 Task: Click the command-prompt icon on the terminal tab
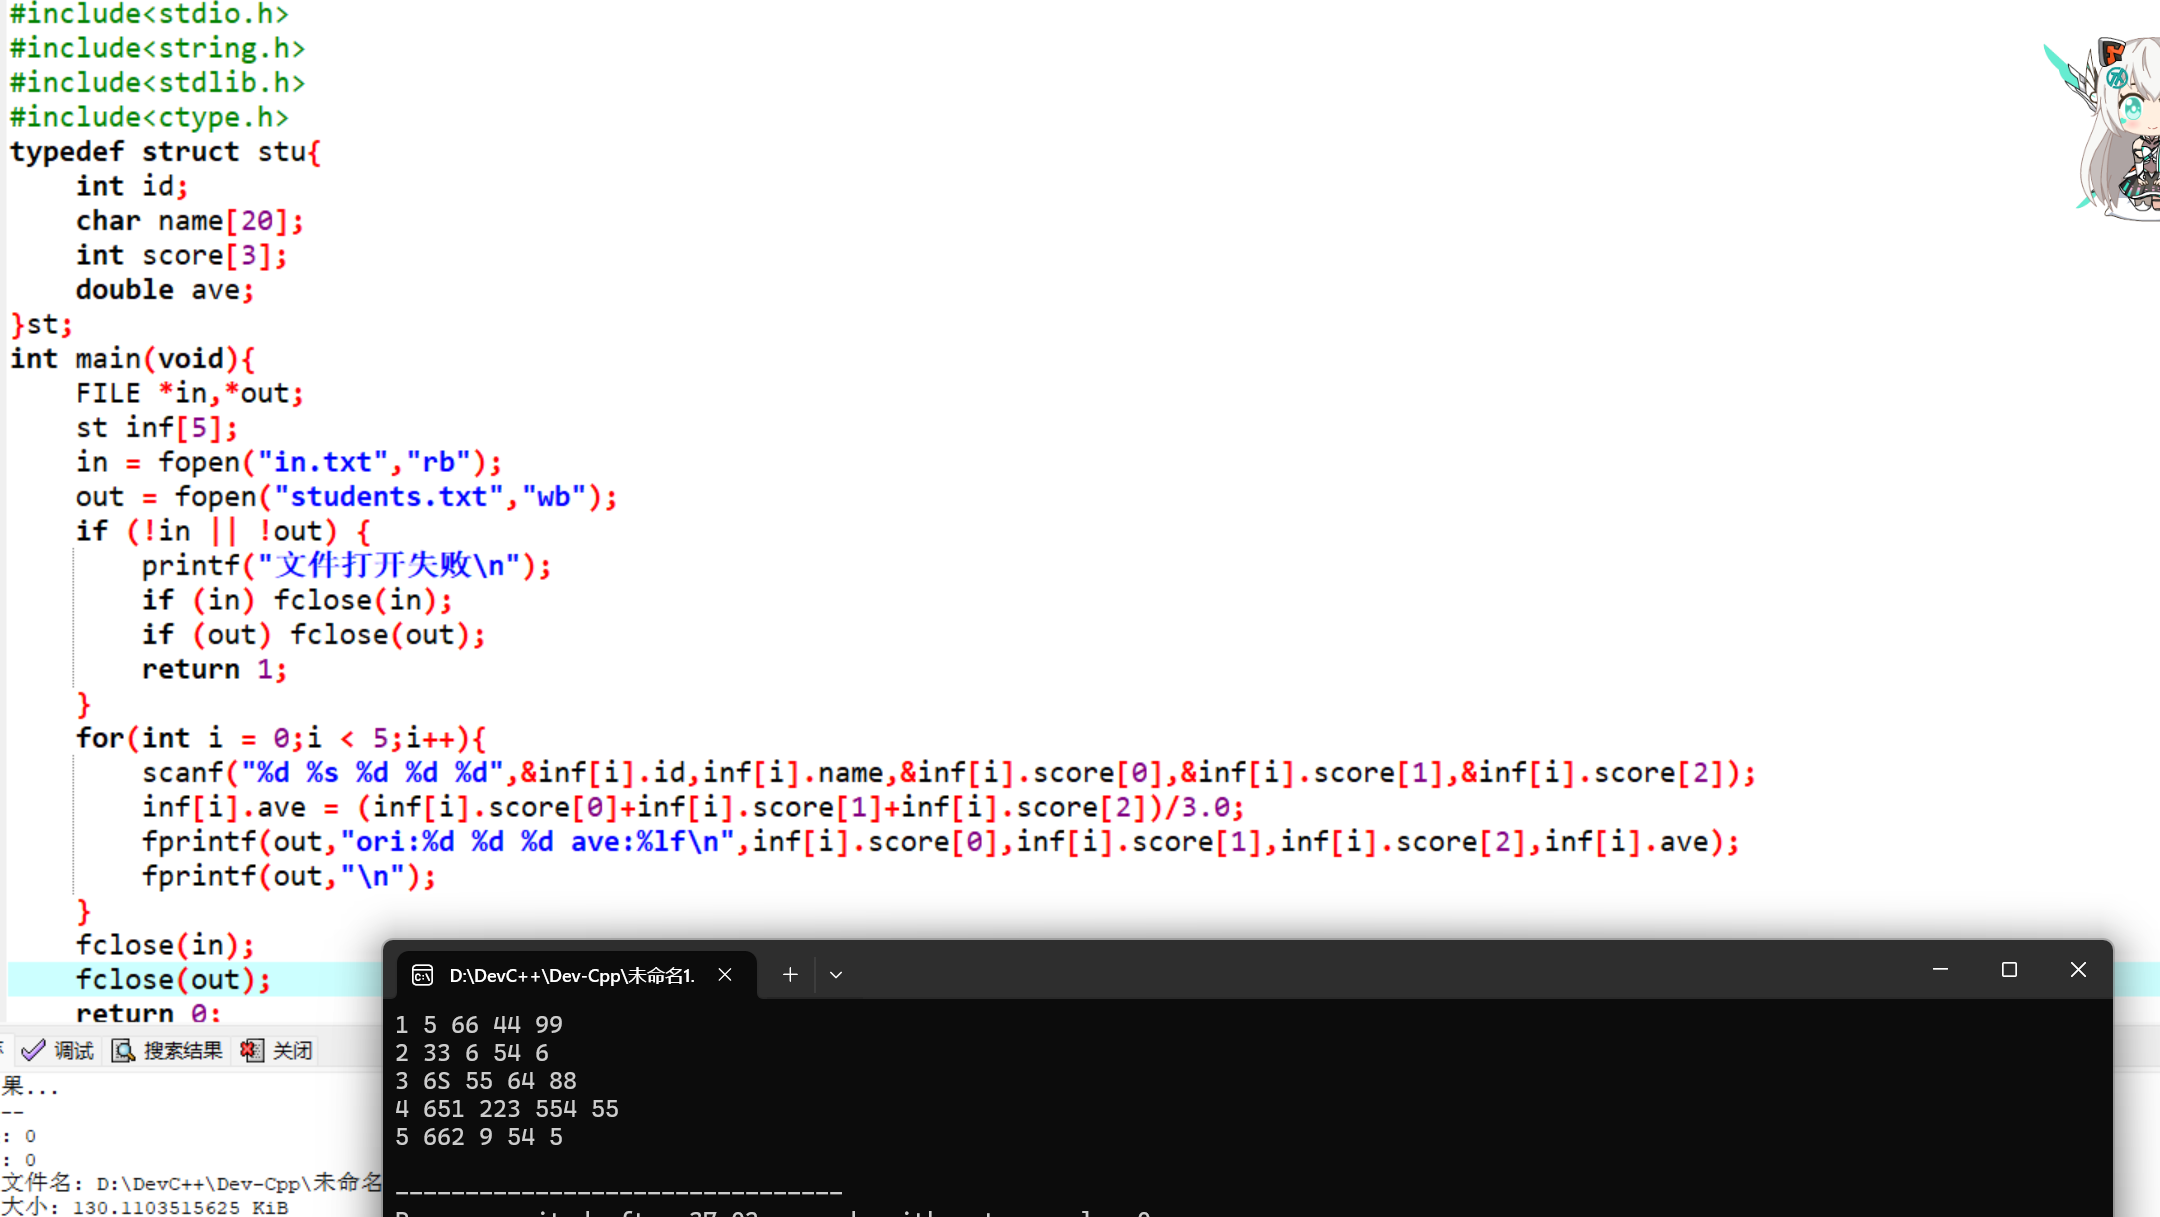pos(421,975)
